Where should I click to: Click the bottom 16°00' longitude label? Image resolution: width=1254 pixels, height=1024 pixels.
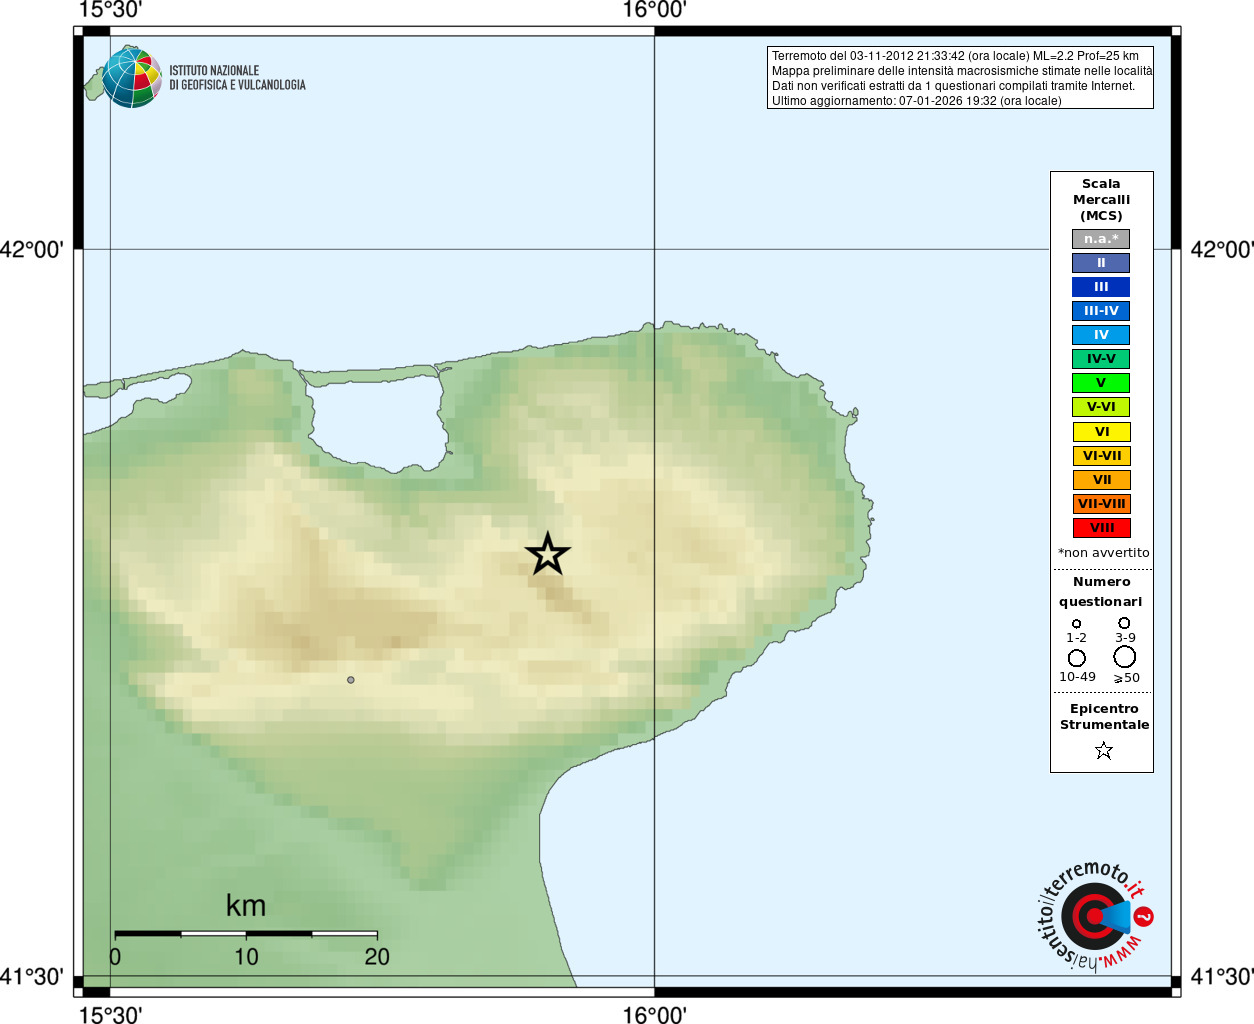[654, 1014]
